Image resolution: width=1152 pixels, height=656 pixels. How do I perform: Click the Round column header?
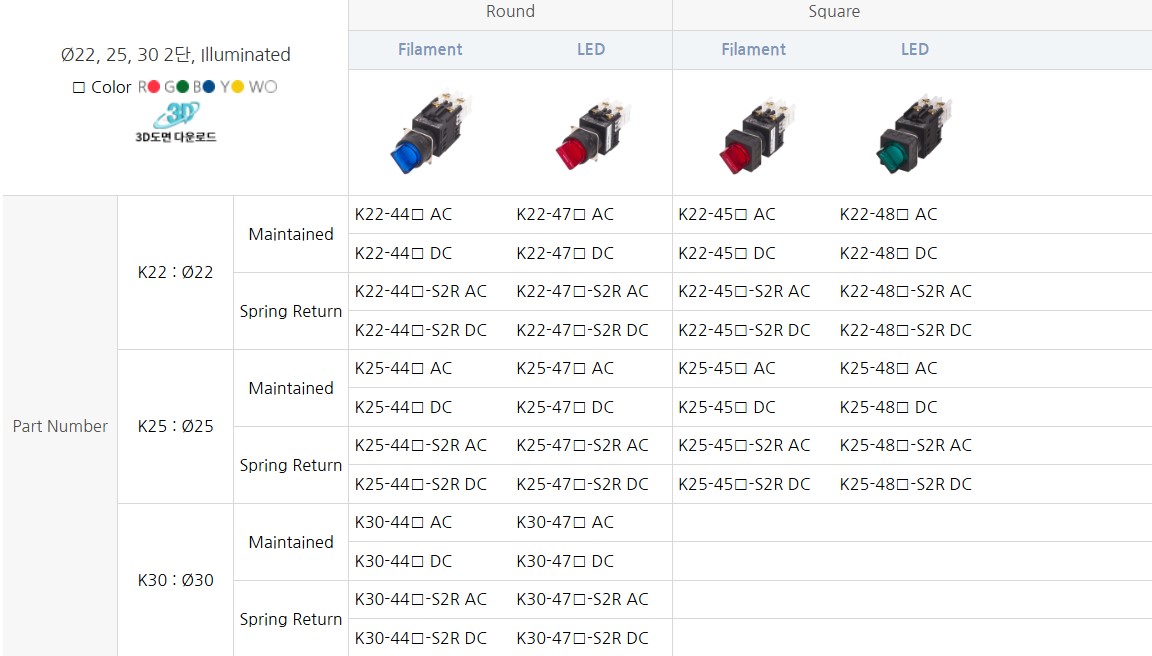(510, 12)
